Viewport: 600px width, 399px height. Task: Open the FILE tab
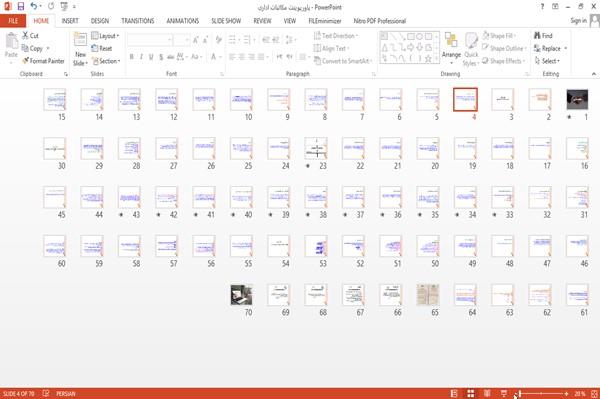pos(13,21)
